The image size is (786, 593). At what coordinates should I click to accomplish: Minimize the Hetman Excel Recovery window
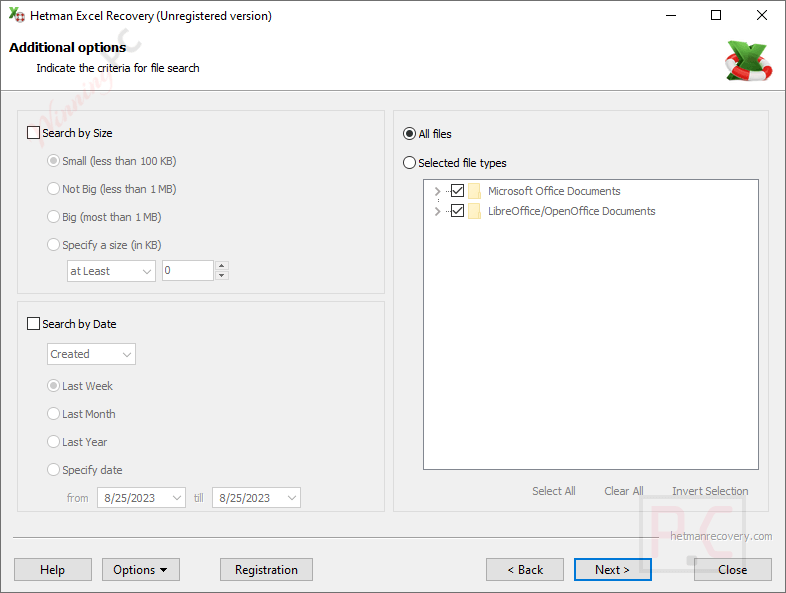[671, 16]
